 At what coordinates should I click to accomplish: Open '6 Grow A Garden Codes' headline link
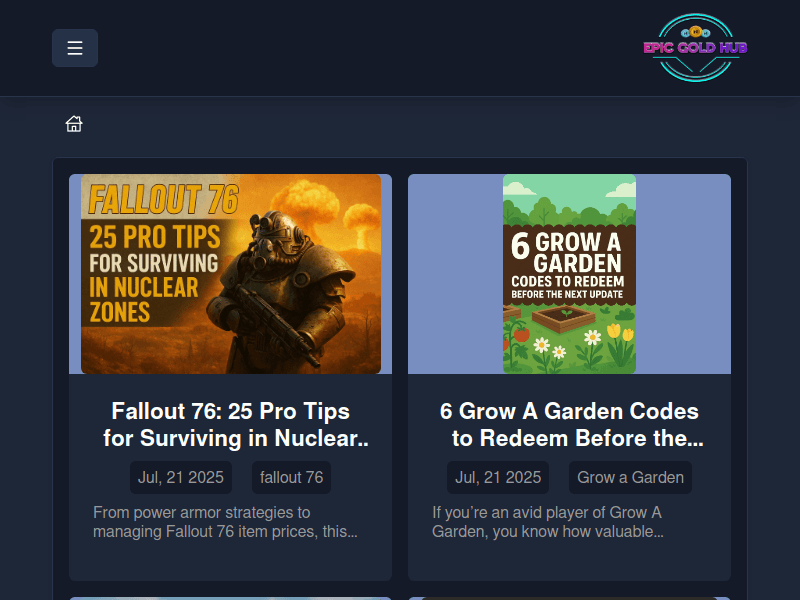coord(569,424)
